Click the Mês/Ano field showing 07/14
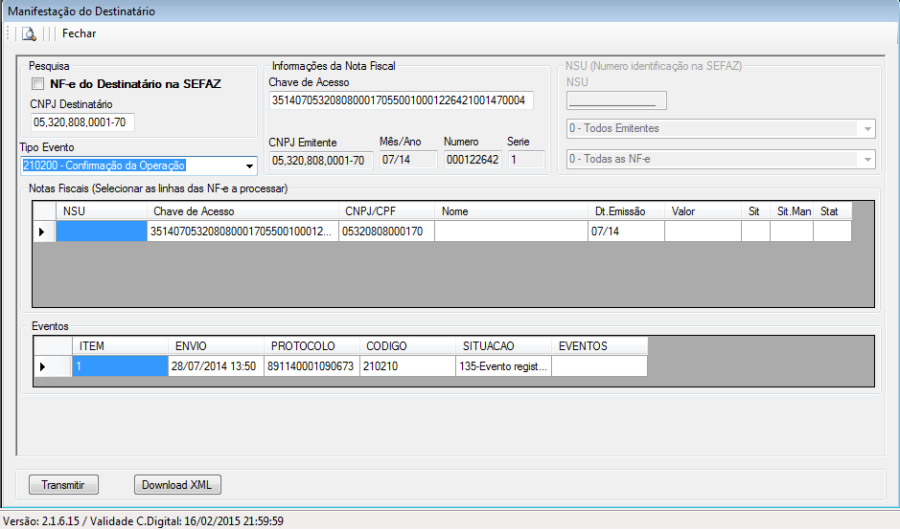The image size is (900, 530). point(408,160)
